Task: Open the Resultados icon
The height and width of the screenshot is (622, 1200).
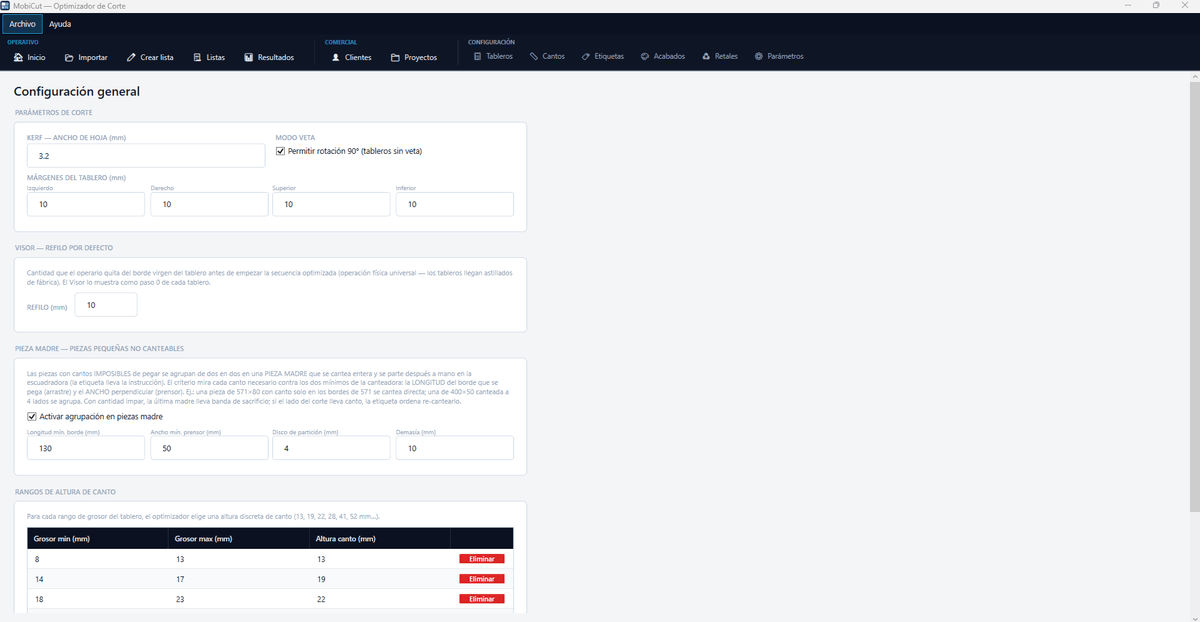Action: point(248,57)
